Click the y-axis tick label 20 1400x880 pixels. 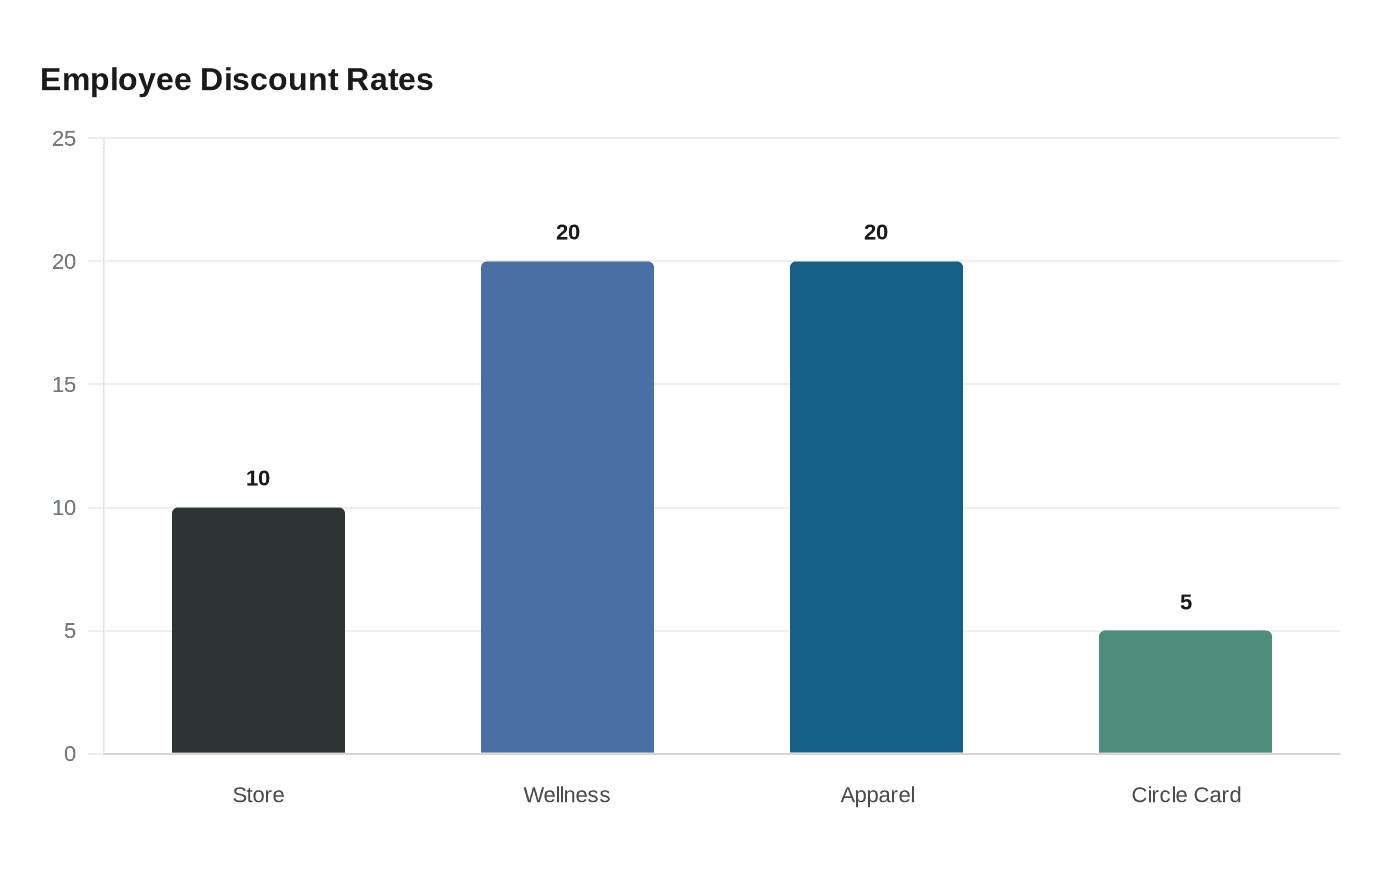click(64, 262)
